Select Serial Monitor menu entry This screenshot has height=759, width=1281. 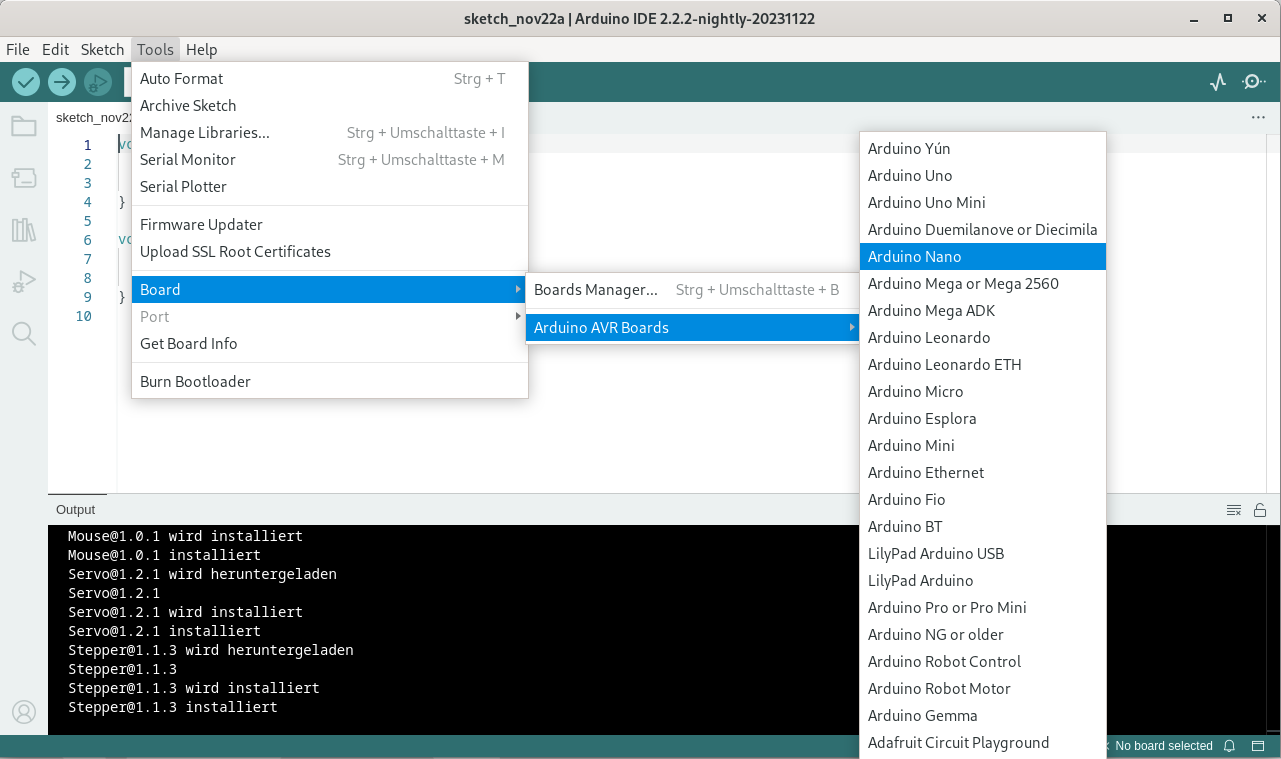point(330,159)
